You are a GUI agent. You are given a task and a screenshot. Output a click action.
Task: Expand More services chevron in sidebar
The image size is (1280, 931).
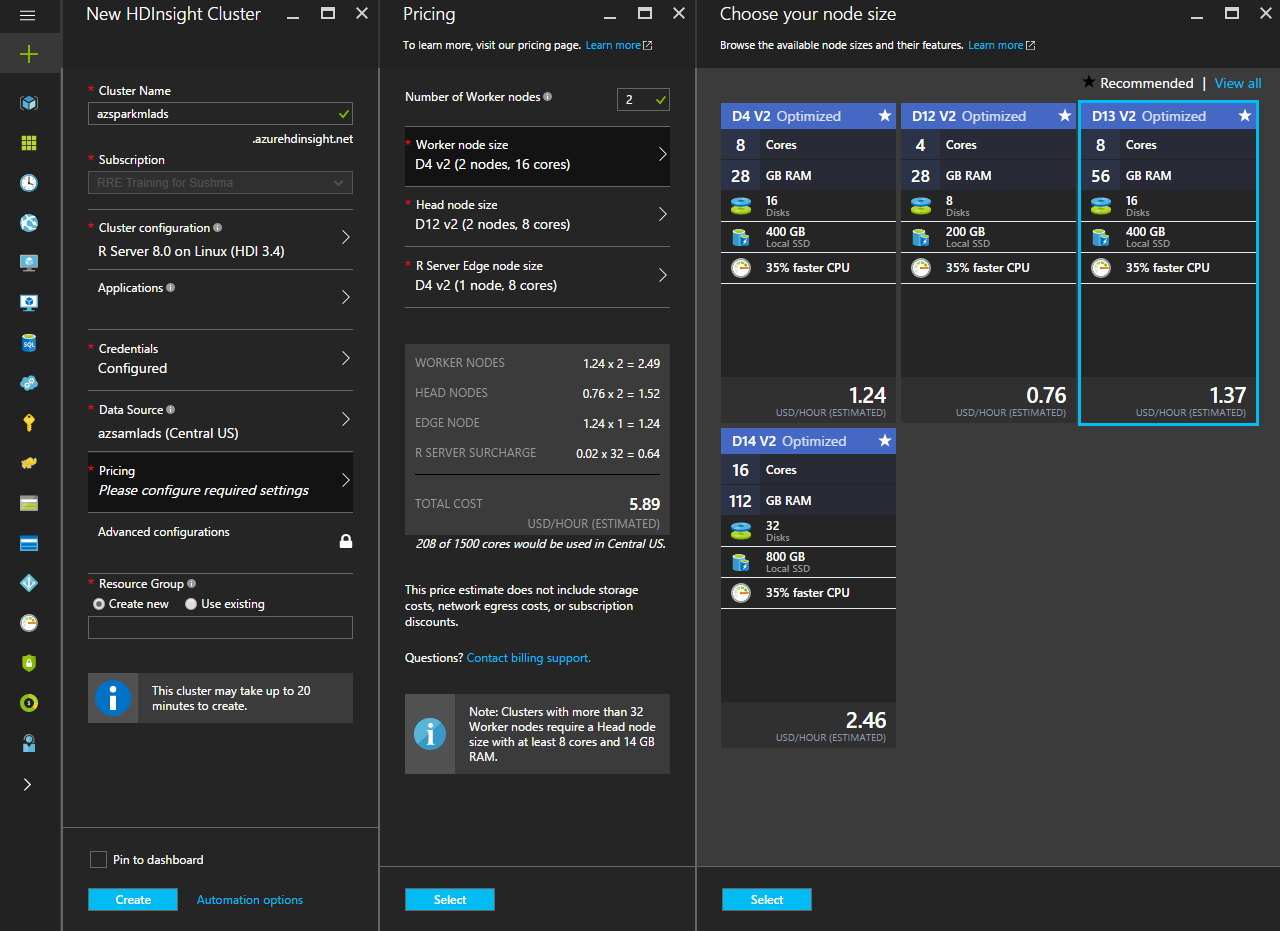pyautogui.click(x=28, y=784)
